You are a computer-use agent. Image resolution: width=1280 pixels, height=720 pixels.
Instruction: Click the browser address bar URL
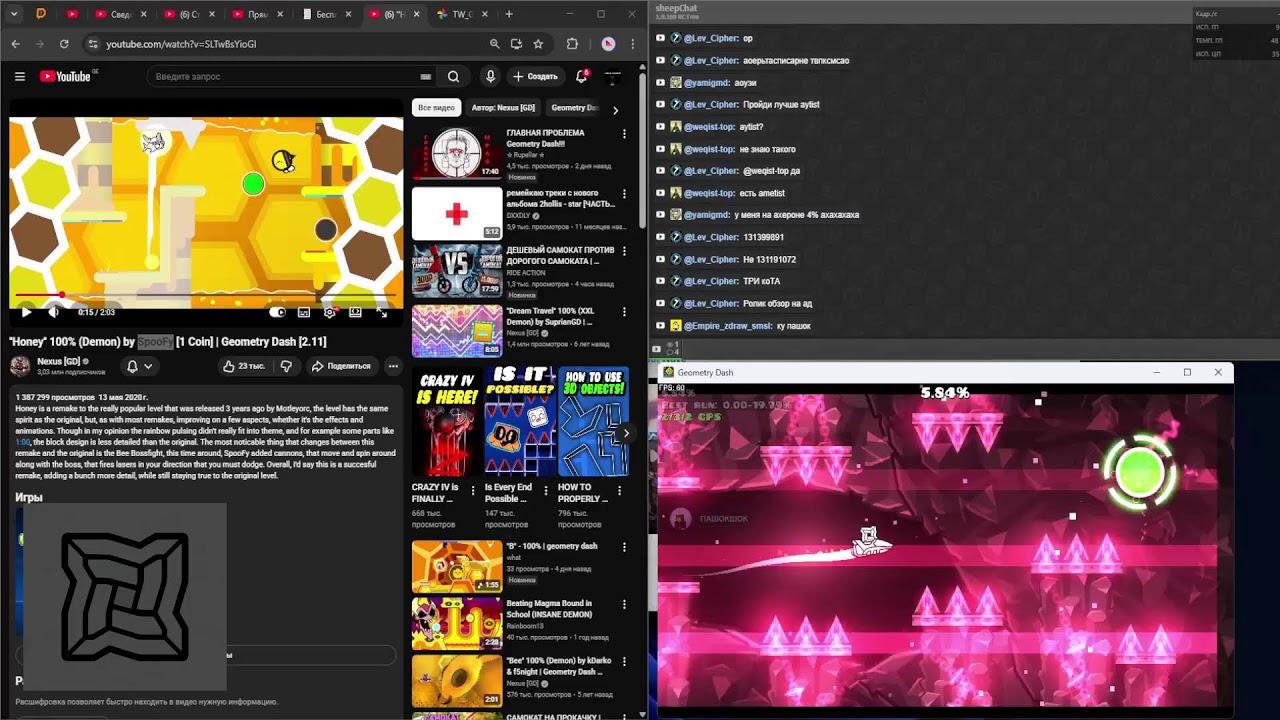181,44
